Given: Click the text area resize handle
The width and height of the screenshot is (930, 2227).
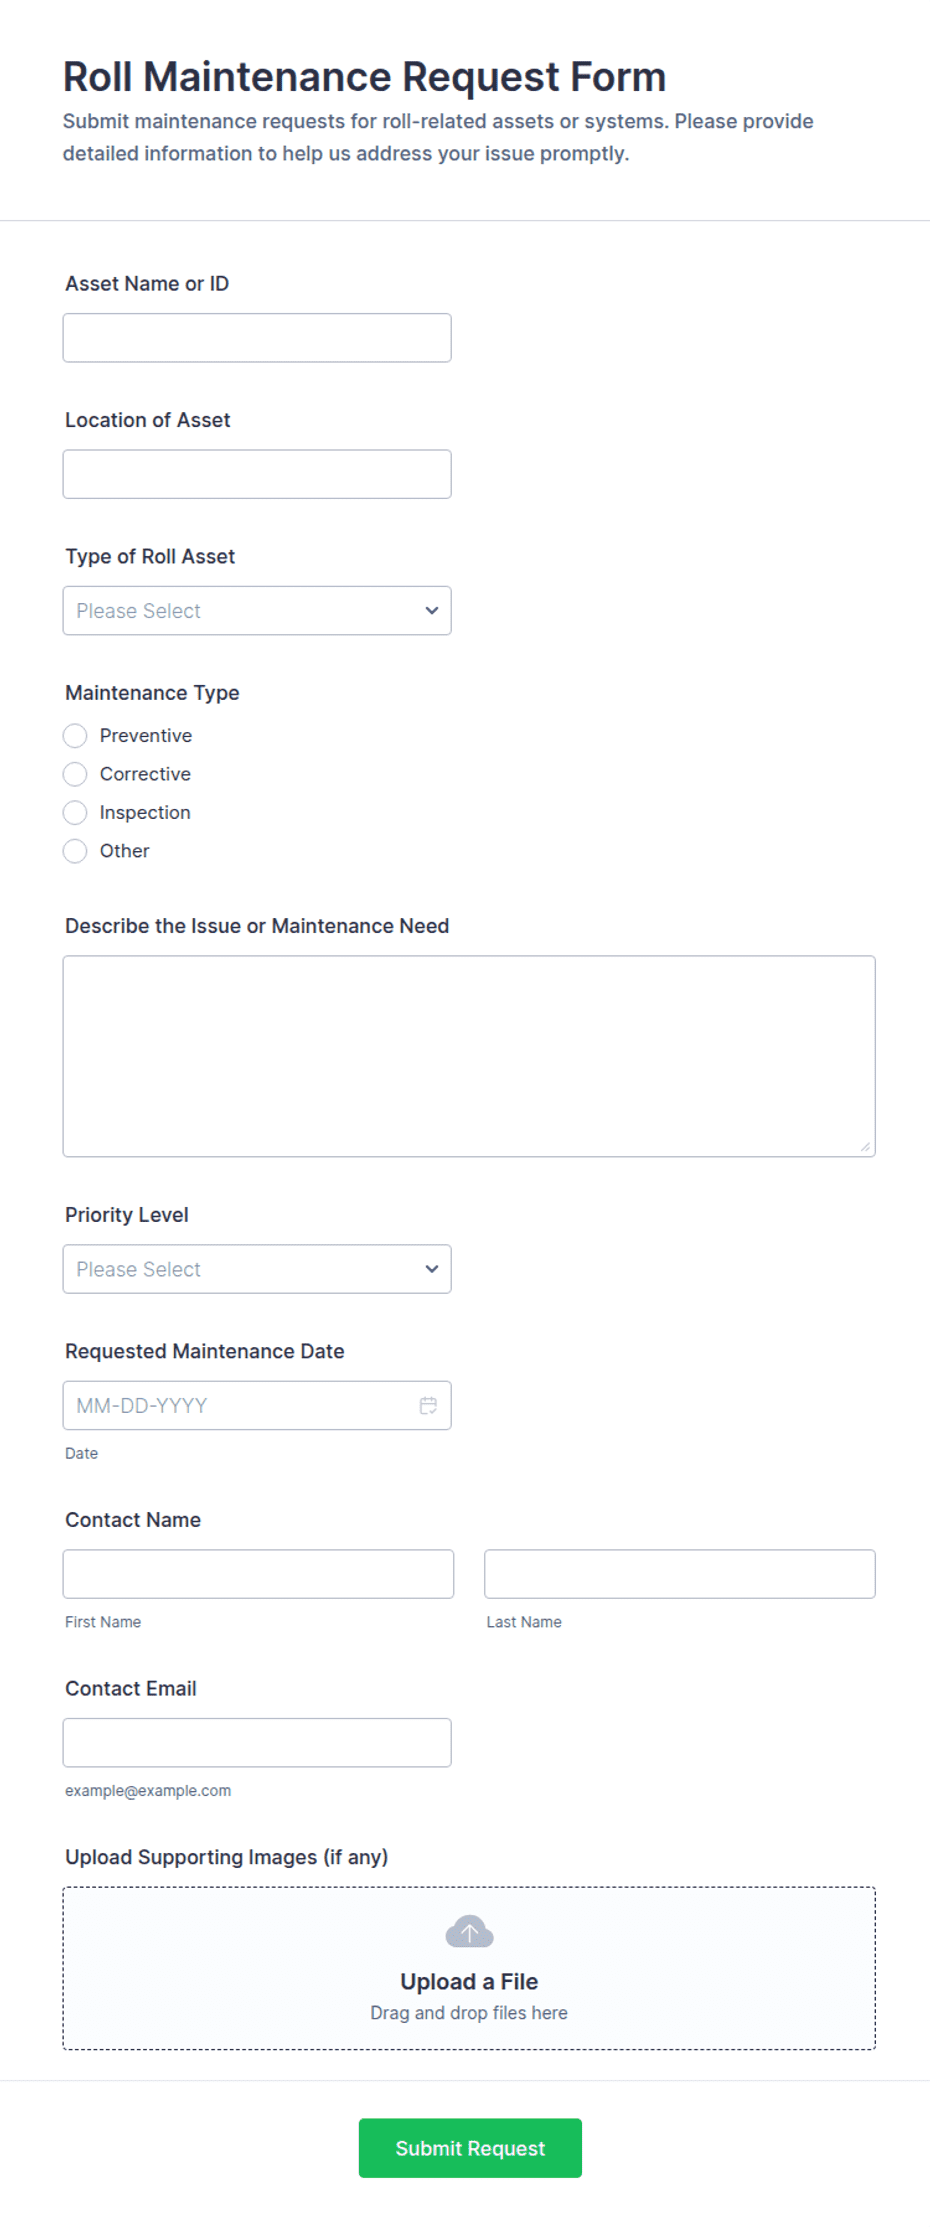Looking at the screenshot, I should click(865, 1147).
